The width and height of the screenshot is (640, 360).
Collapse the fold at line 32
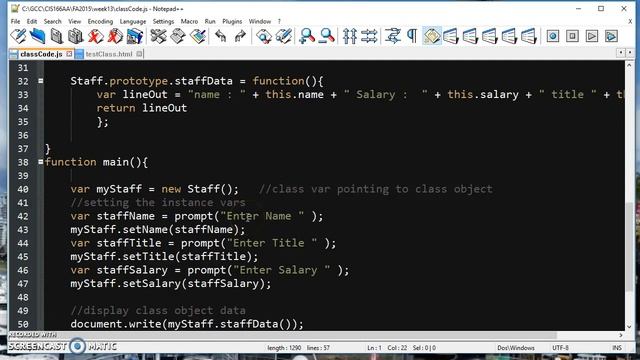(x=40, y=81)
